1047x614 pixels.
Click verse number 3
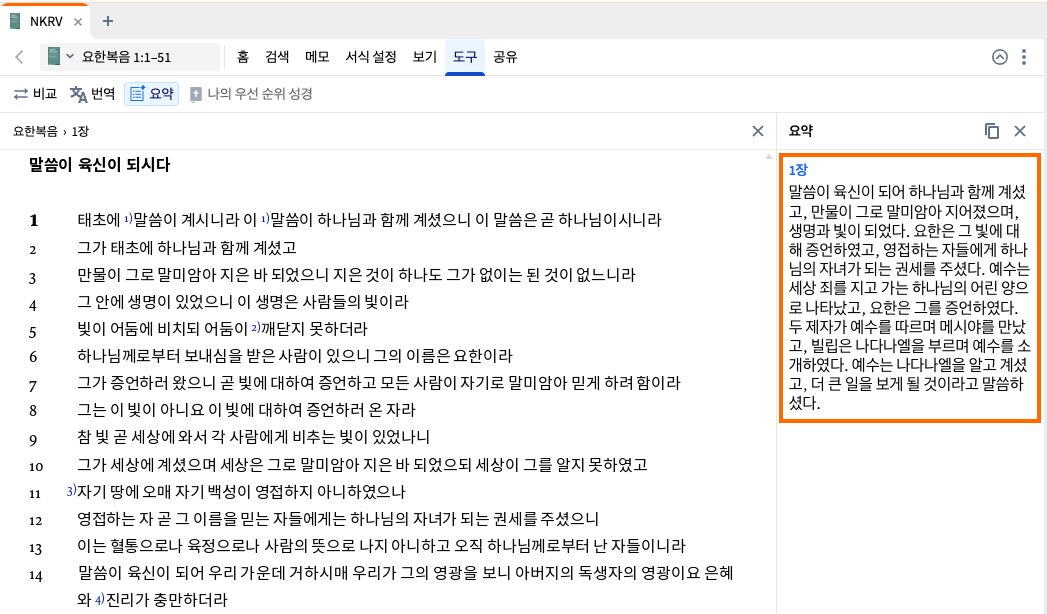[x=33, y=278]
